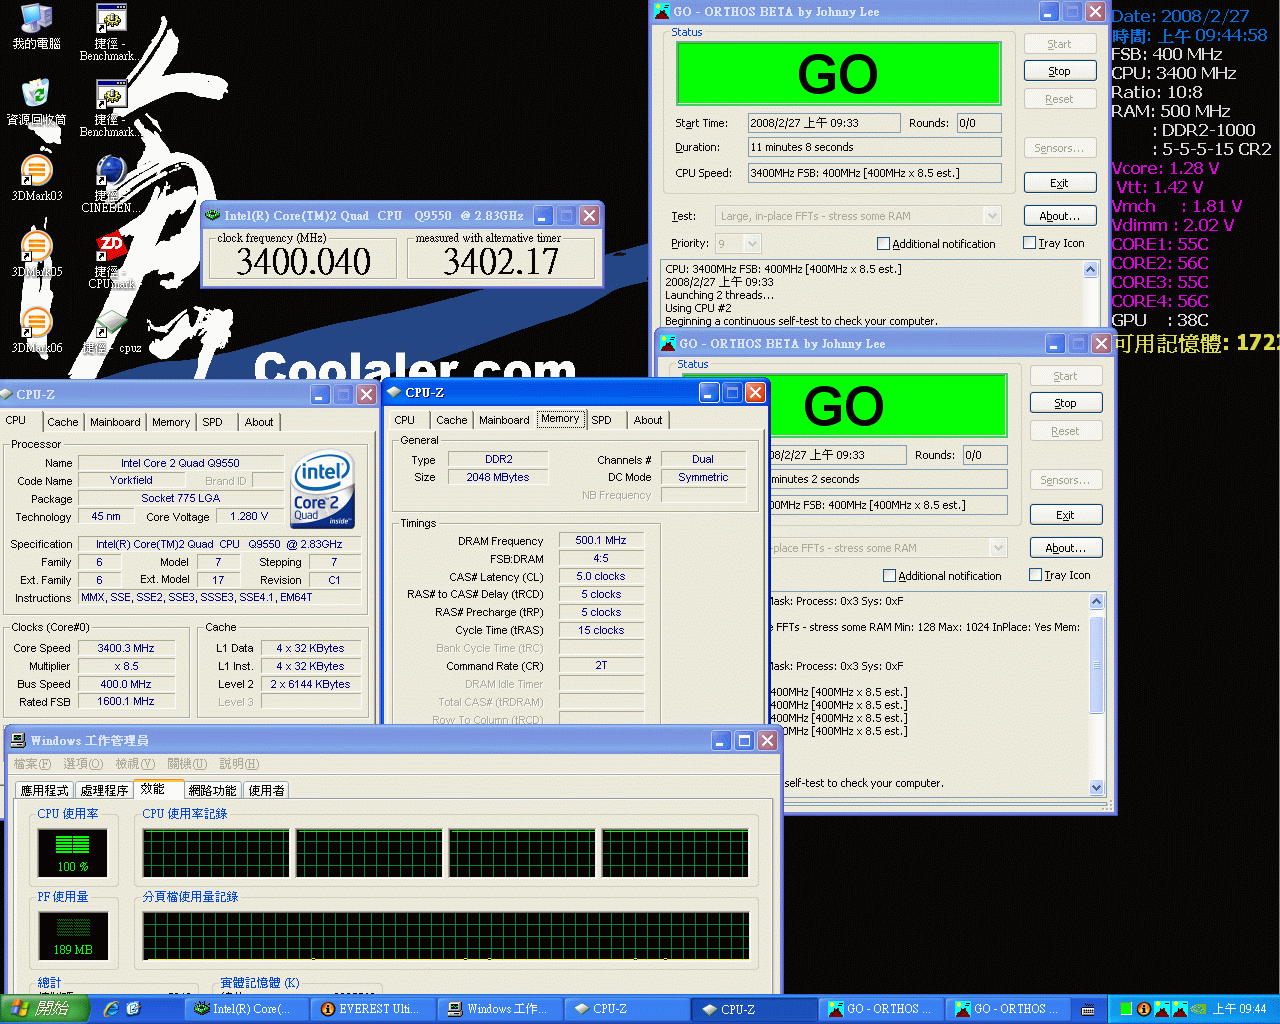
Task: Click Exit in lower ORTHOS window
Action: (1066, 515)
